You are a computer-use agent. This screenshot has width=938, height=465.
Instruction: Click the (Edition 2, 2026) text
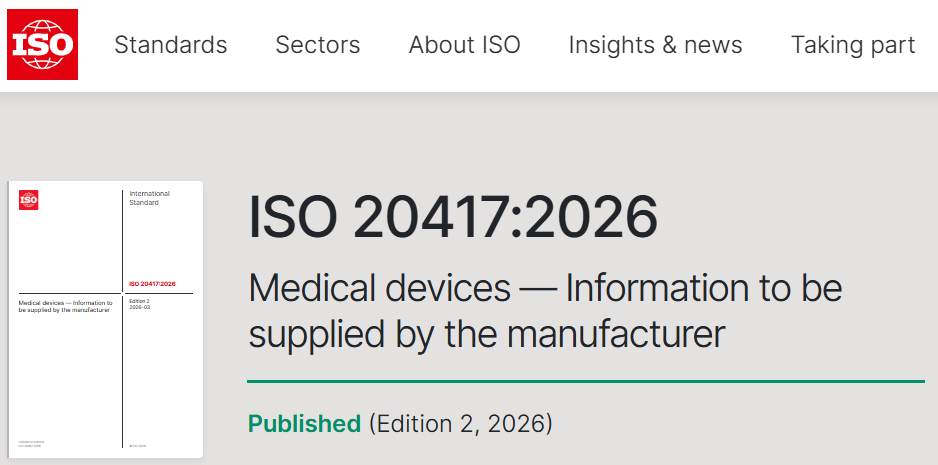pos(460,424)
